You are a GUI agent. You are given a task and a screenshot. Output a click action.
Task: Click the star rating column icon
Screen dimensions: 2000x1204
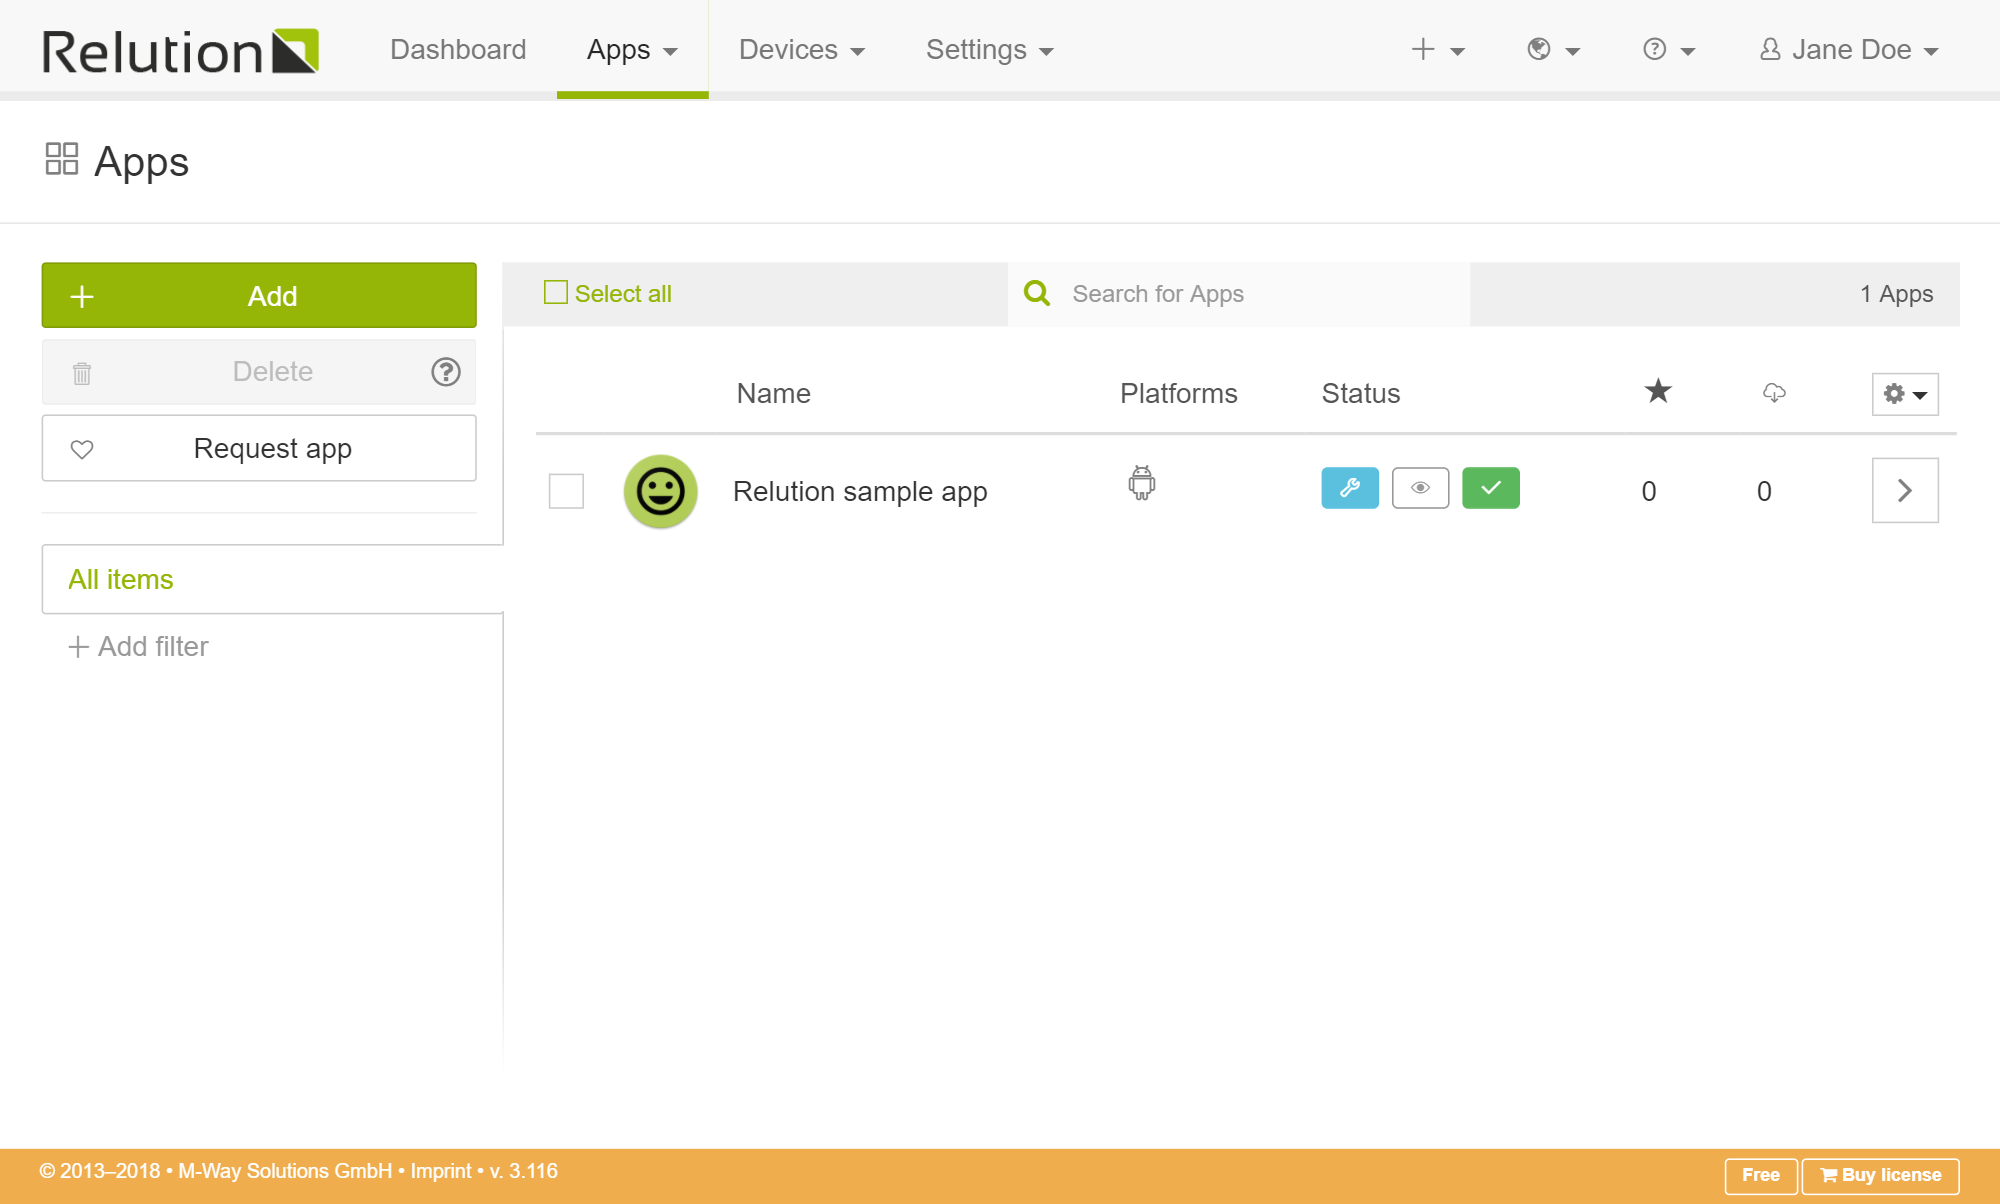pyautogui.click(x=1658, y=391)
